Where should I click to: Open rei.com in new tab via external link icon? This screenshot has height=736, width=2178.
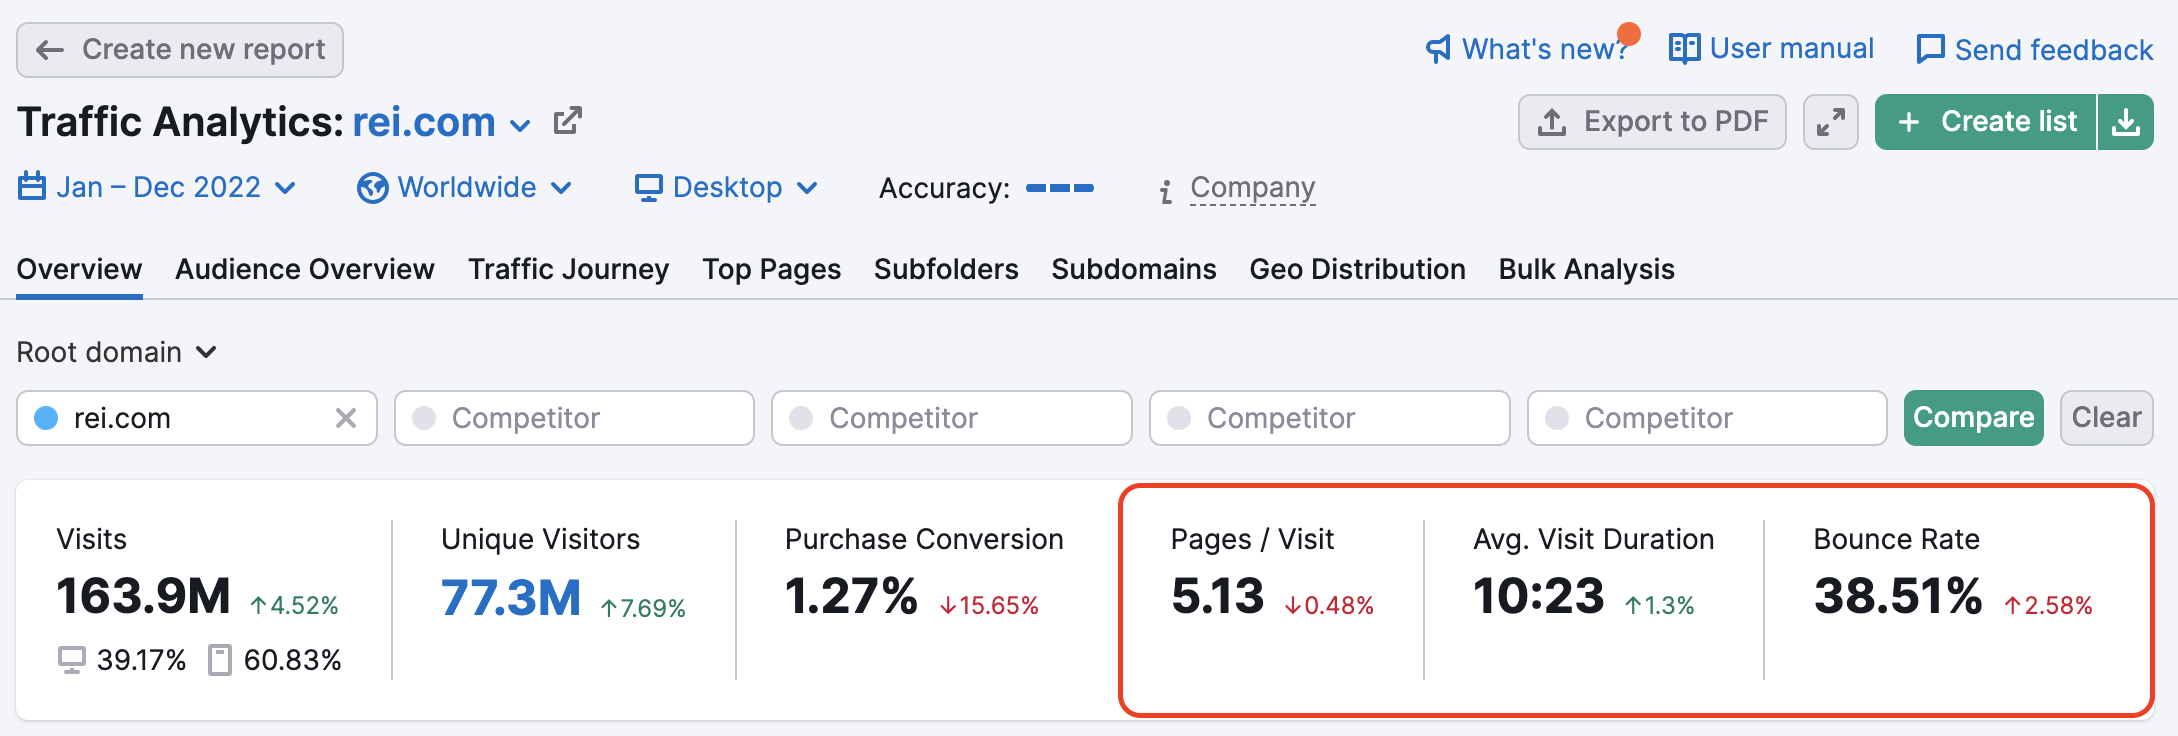pos(568,121)
